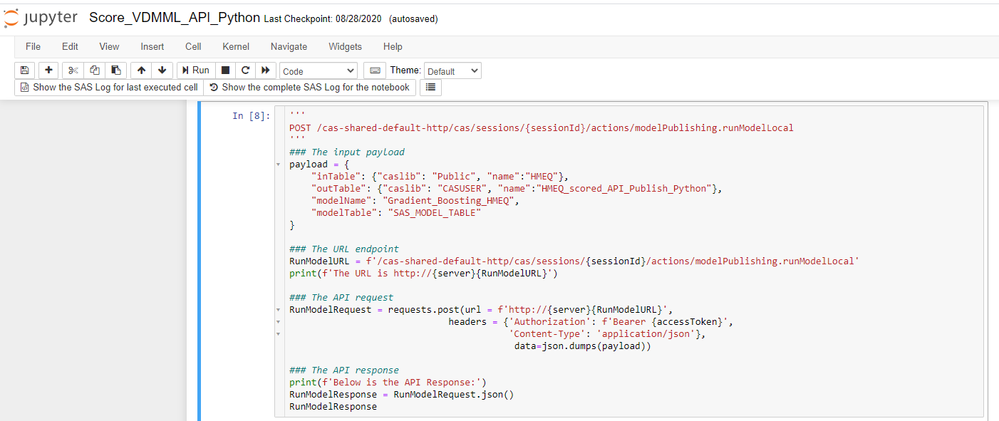Show the complete SAS Log for the notebook

pyautogui.click(x=309, y=88)
